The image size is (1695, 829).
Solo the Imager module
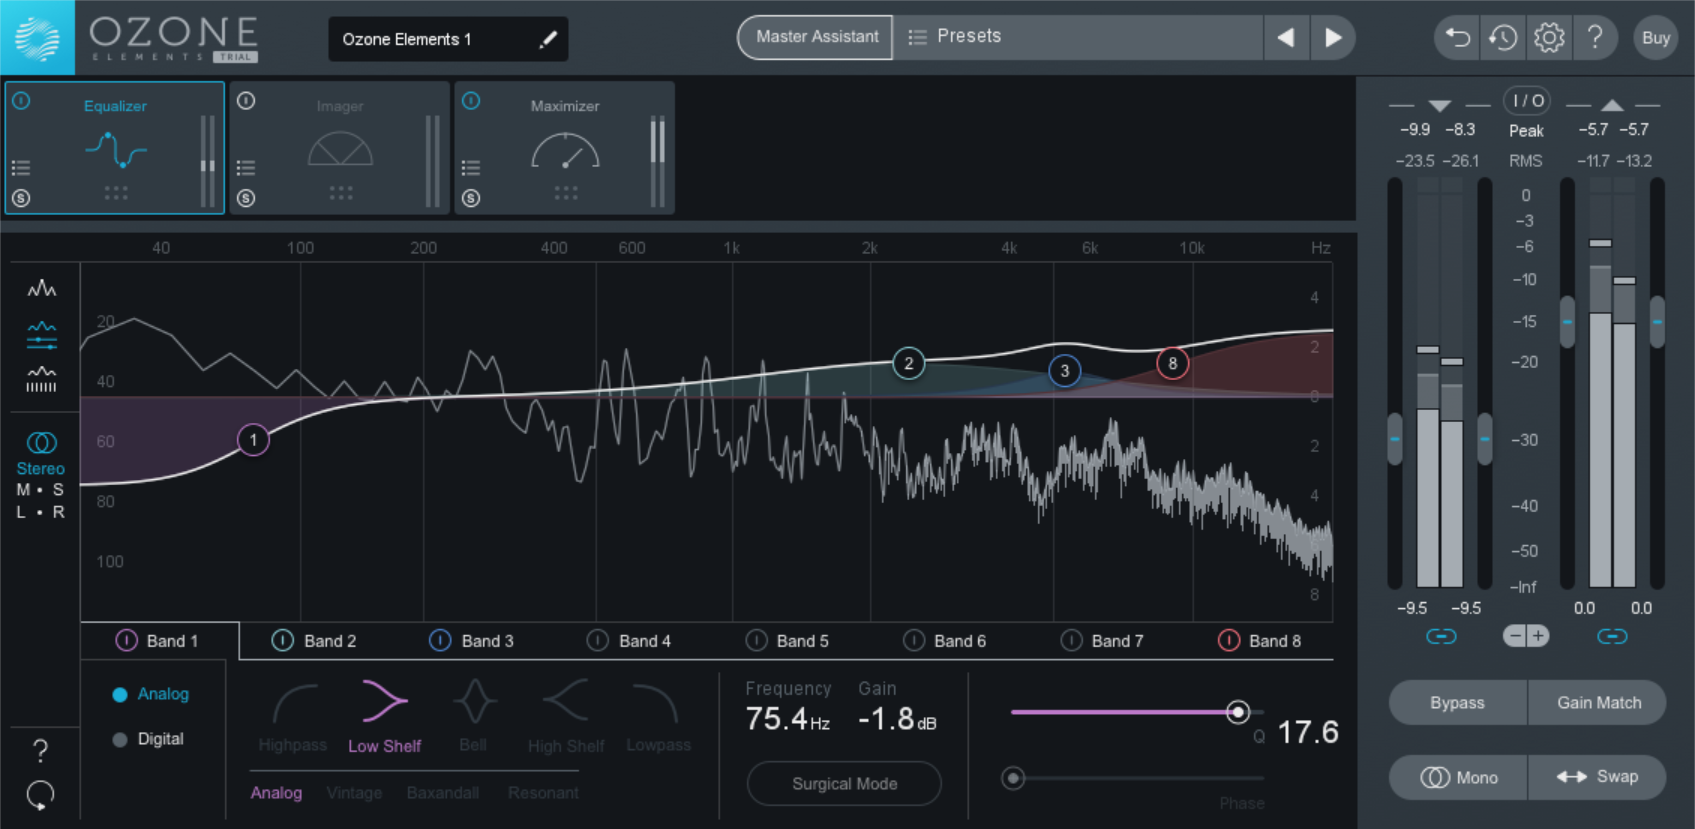(246, 198)
